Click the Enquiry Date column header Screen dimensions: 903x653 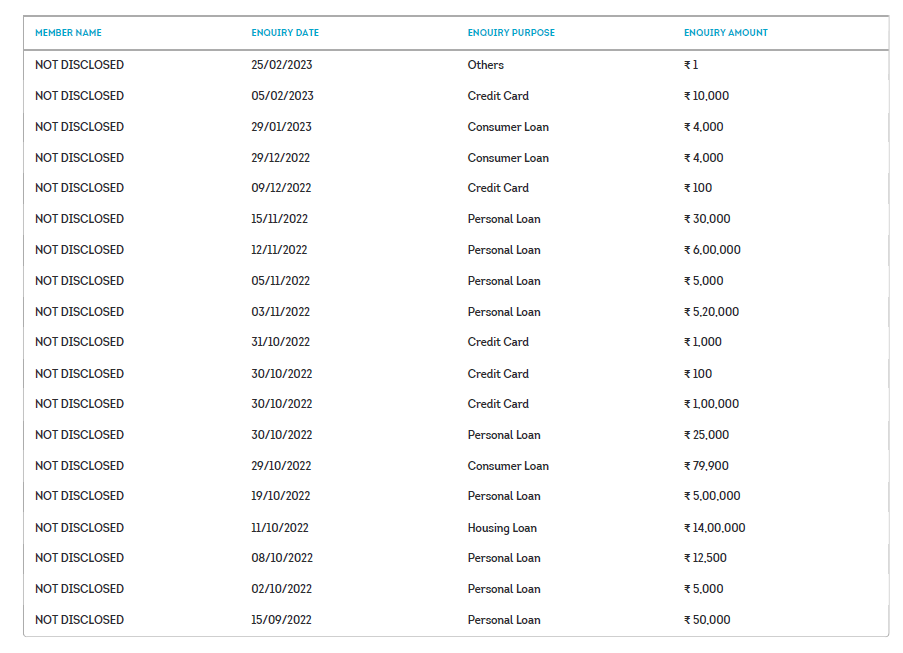pos(285,33)
